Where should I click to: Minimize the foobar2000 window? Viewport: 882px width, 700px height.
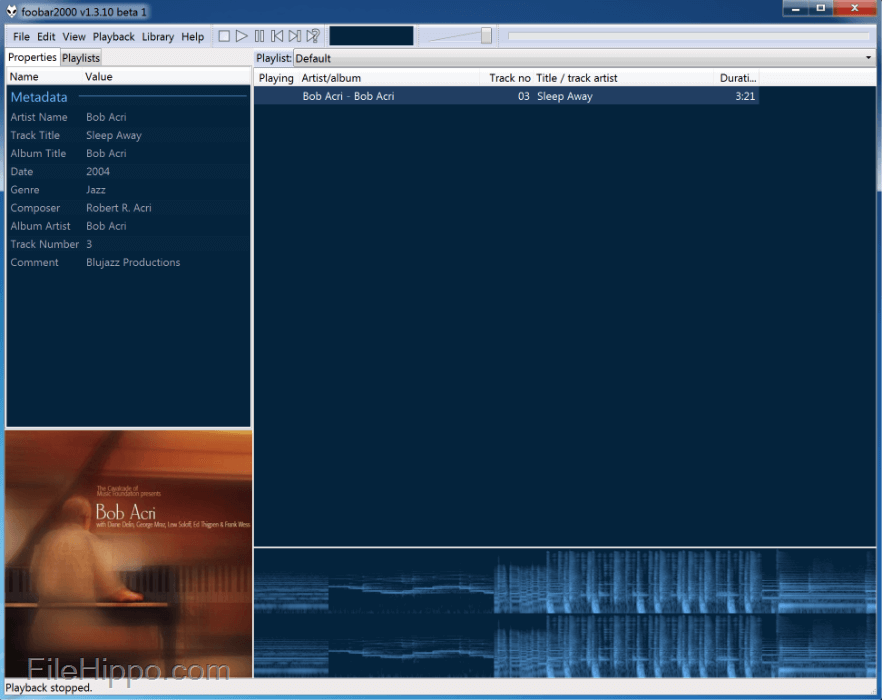point(795,8)
